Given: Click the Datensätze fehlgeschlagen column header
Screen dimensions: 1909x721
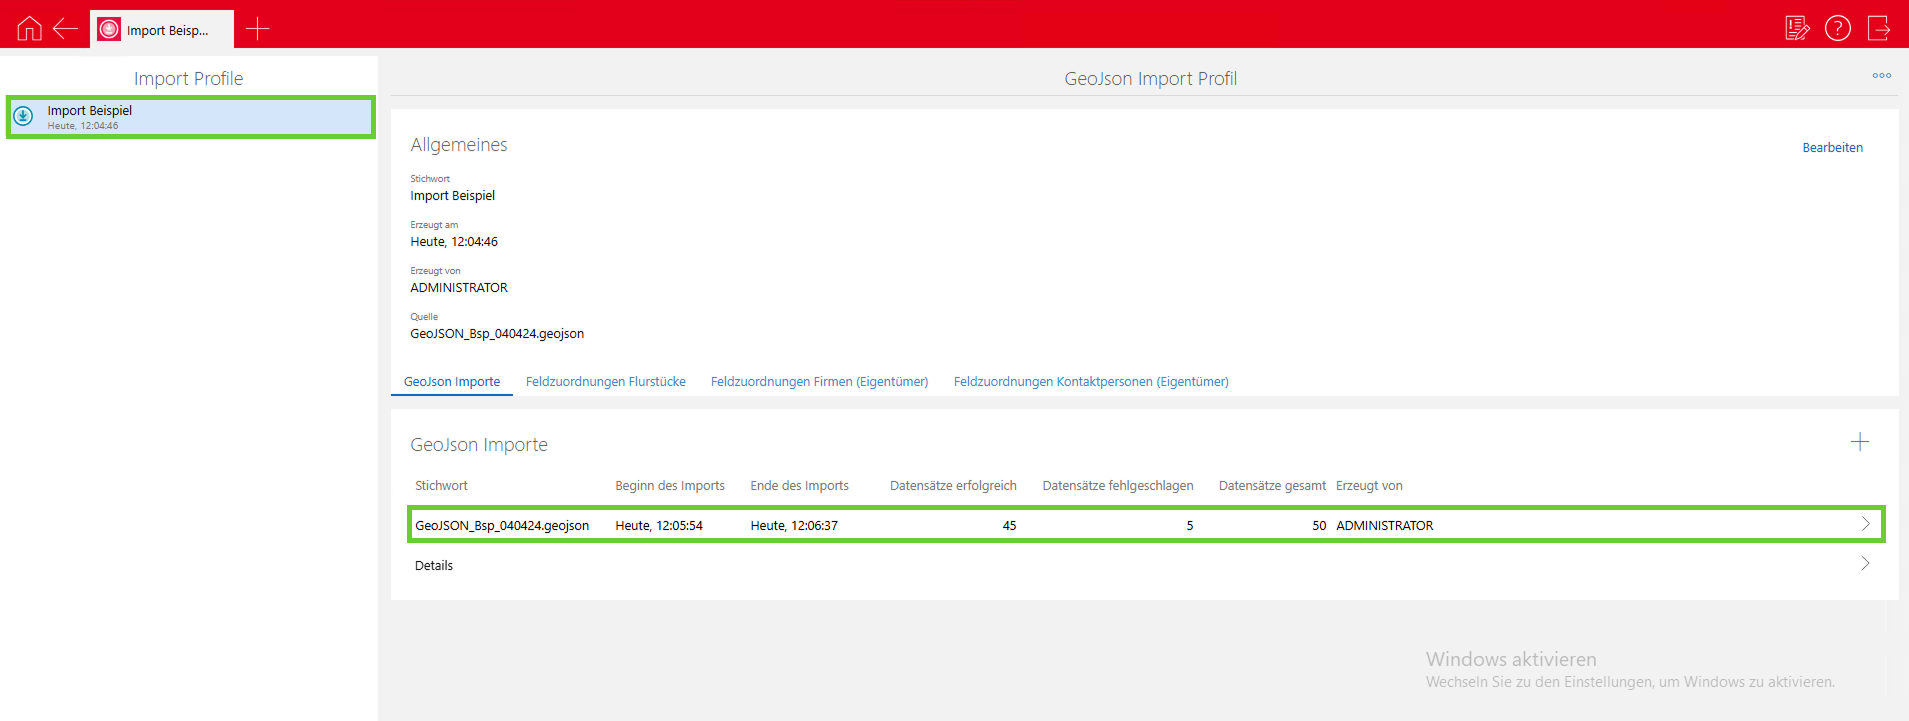Looking at the screenshot, I should tap(1118, 486).
